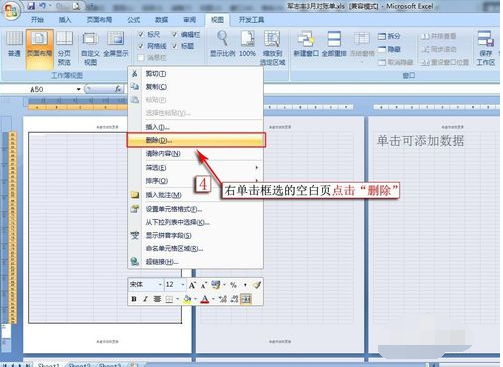The height and width of the screenshot is (367, 503).
Task: Toggle the 标尺 ruler checkbox
Action: coord(141,34)
